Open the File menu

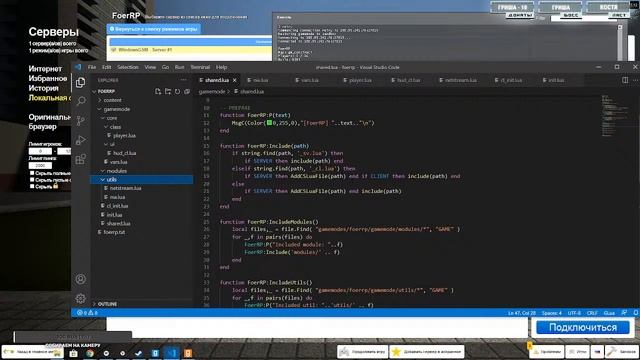pyautogui.click(x=92, y=67)
